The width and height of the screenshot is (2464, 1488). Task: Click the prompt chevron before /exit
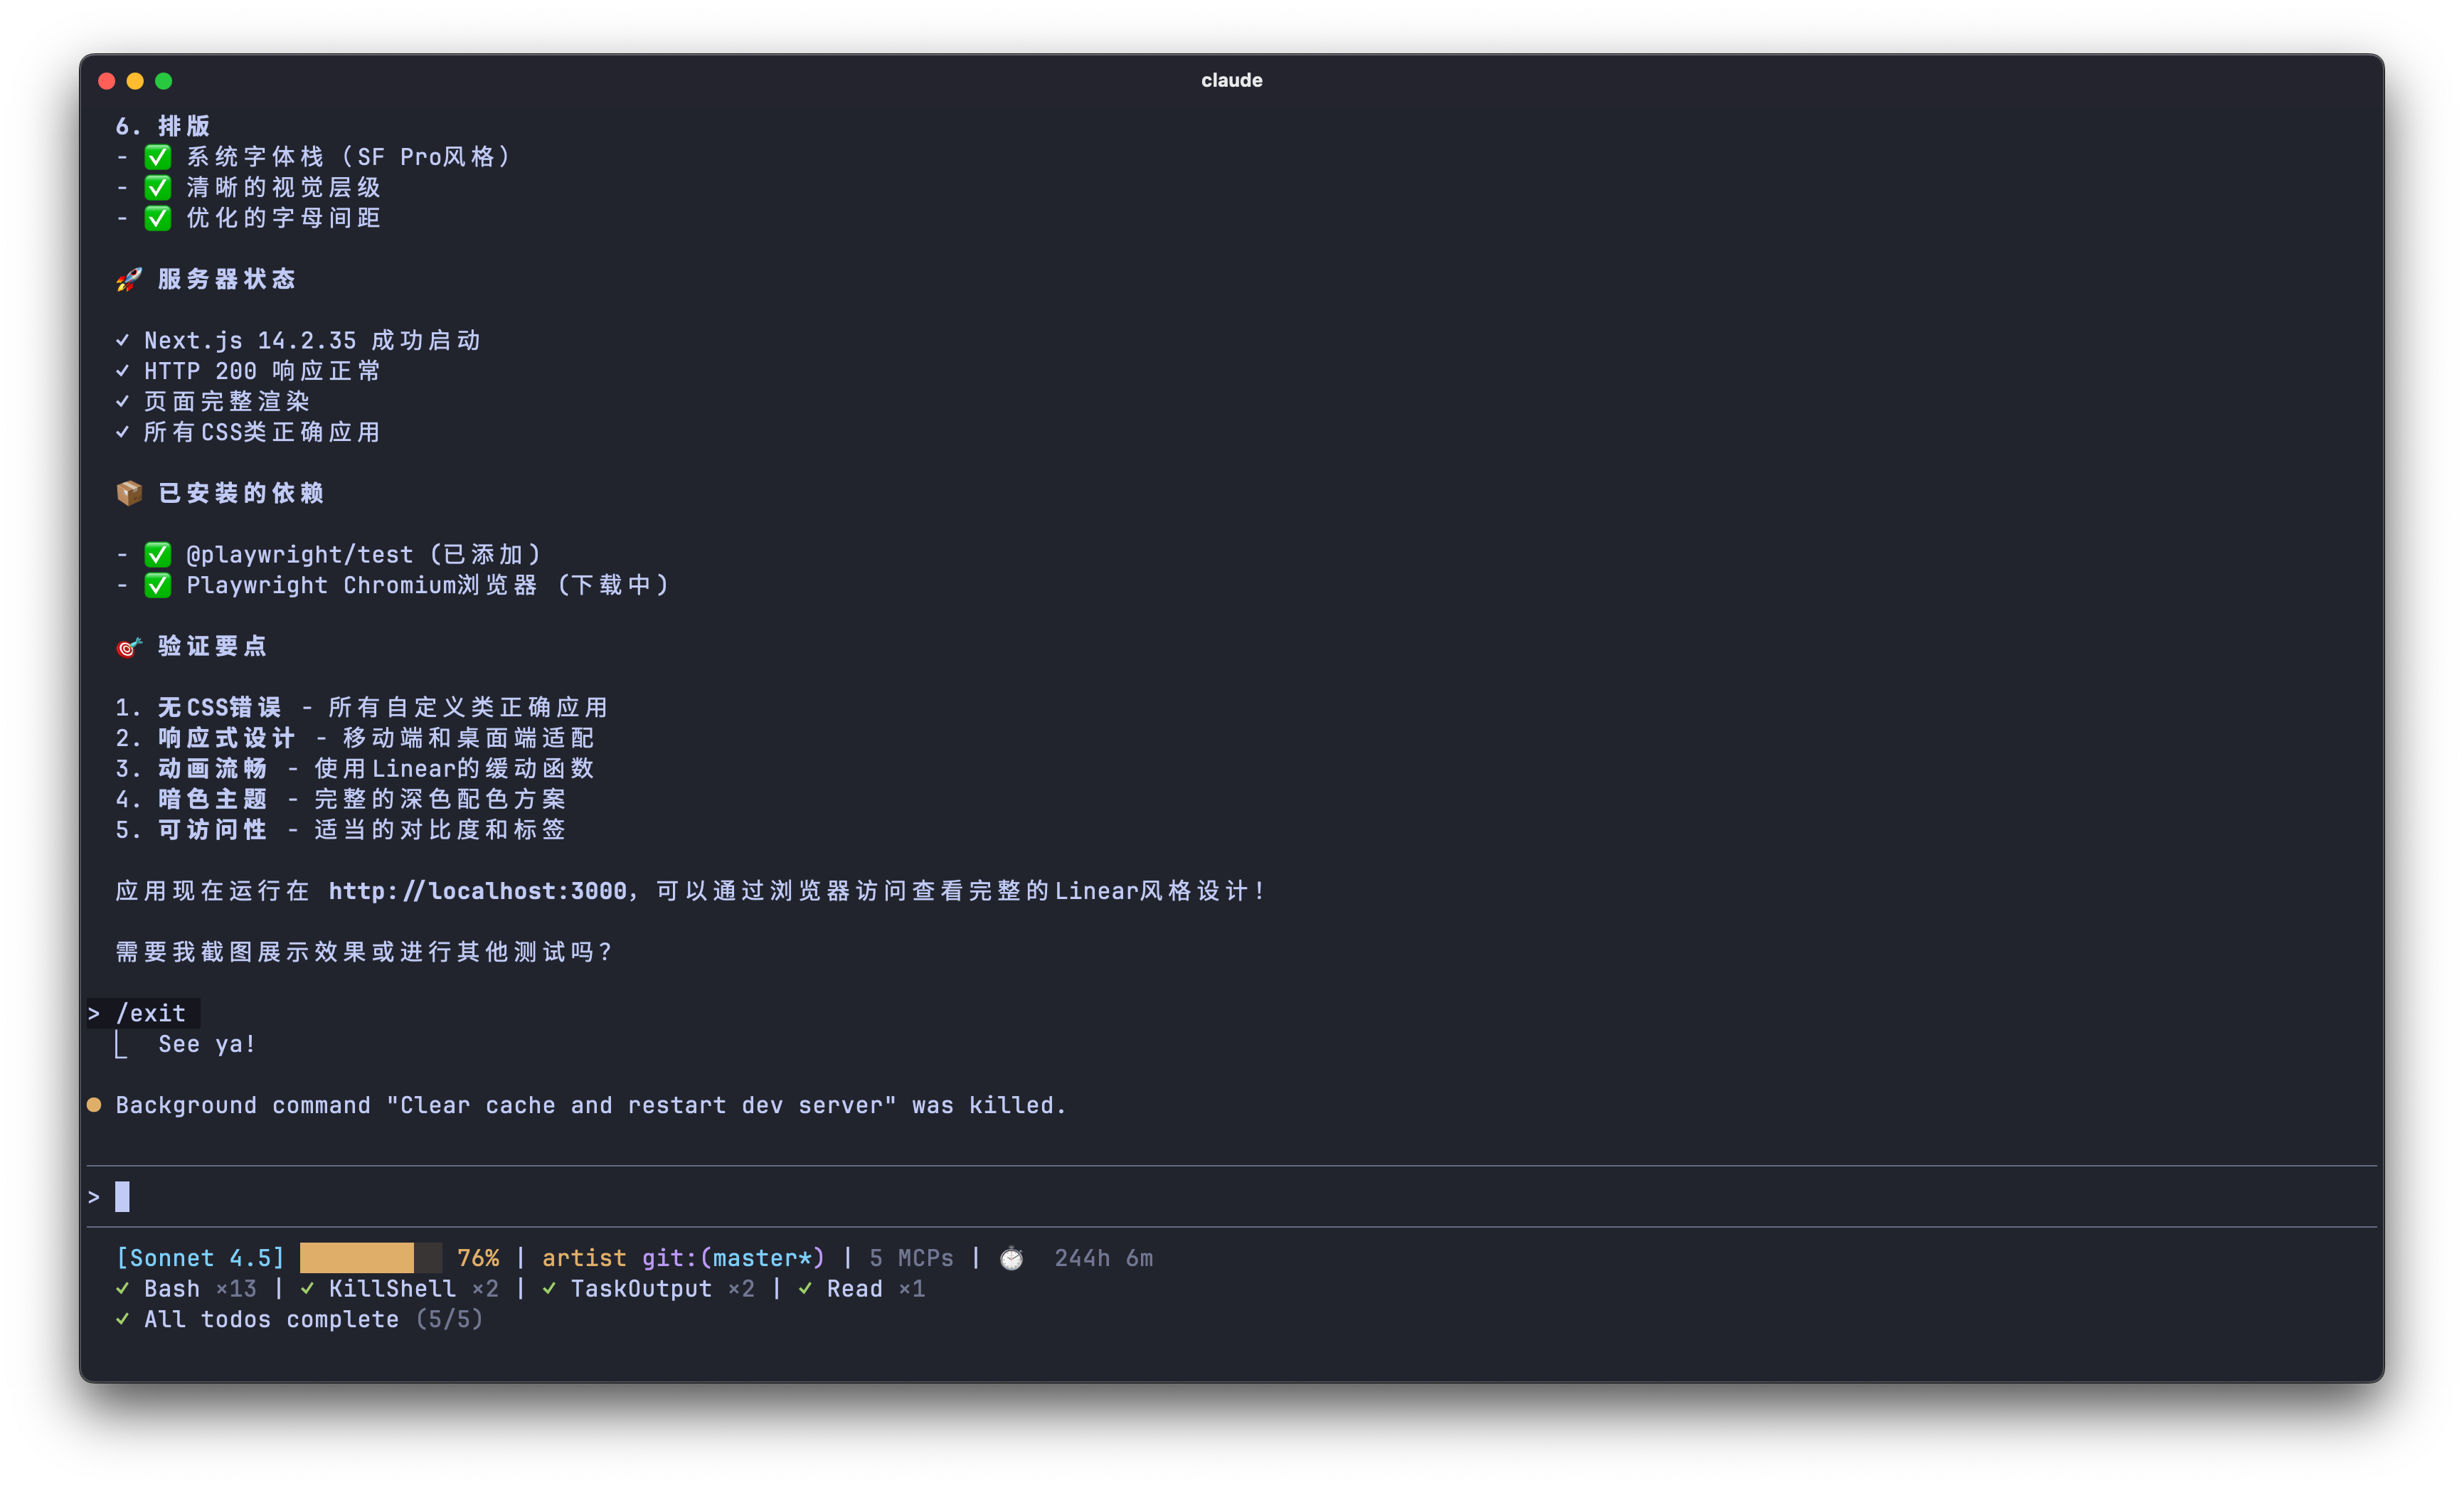point(94,1013)
